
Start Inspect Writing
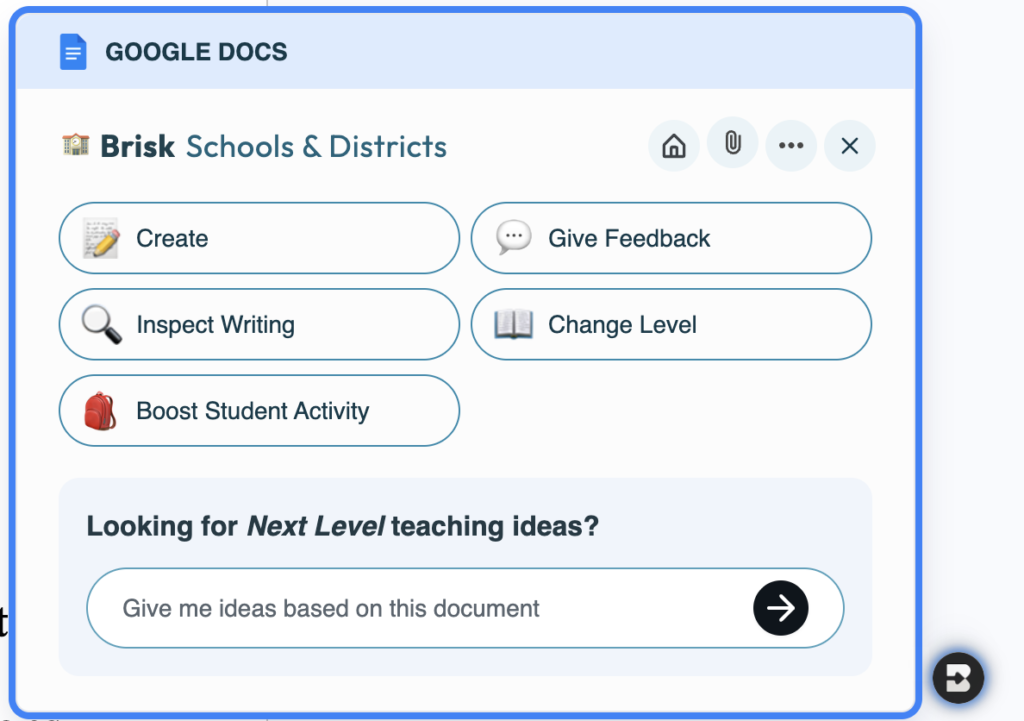pyautogui.click(x=259, y=324)
